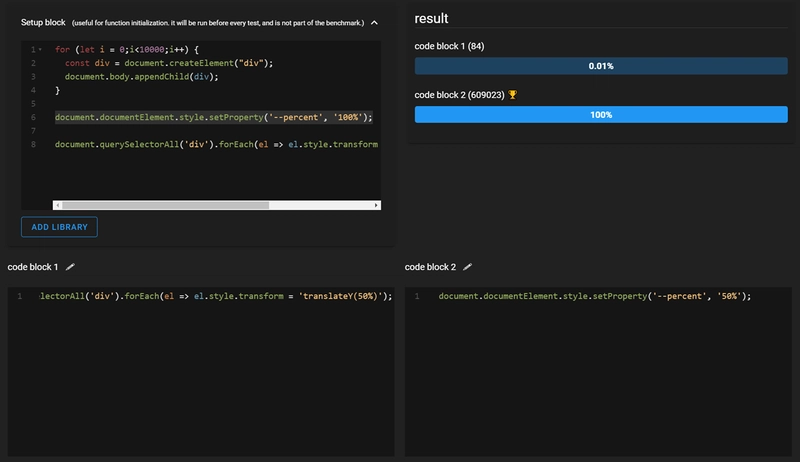Click the scrollbar left arrow in setup editor

coord(58,205)
